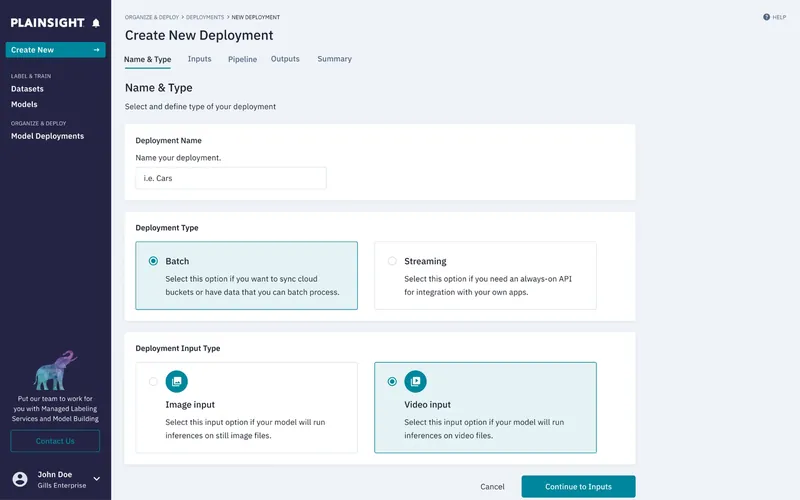Select the Image input radio button
Image resolution: width=800 pixels, height=500 pixels.
(x=153, y=381)
